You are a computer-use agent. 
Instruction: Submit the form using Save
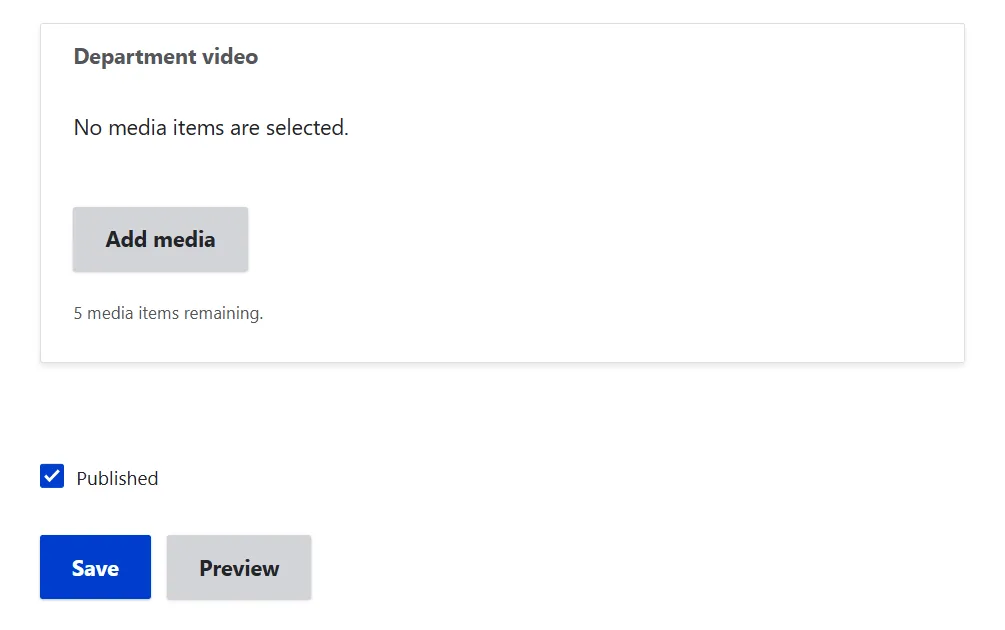96,567
